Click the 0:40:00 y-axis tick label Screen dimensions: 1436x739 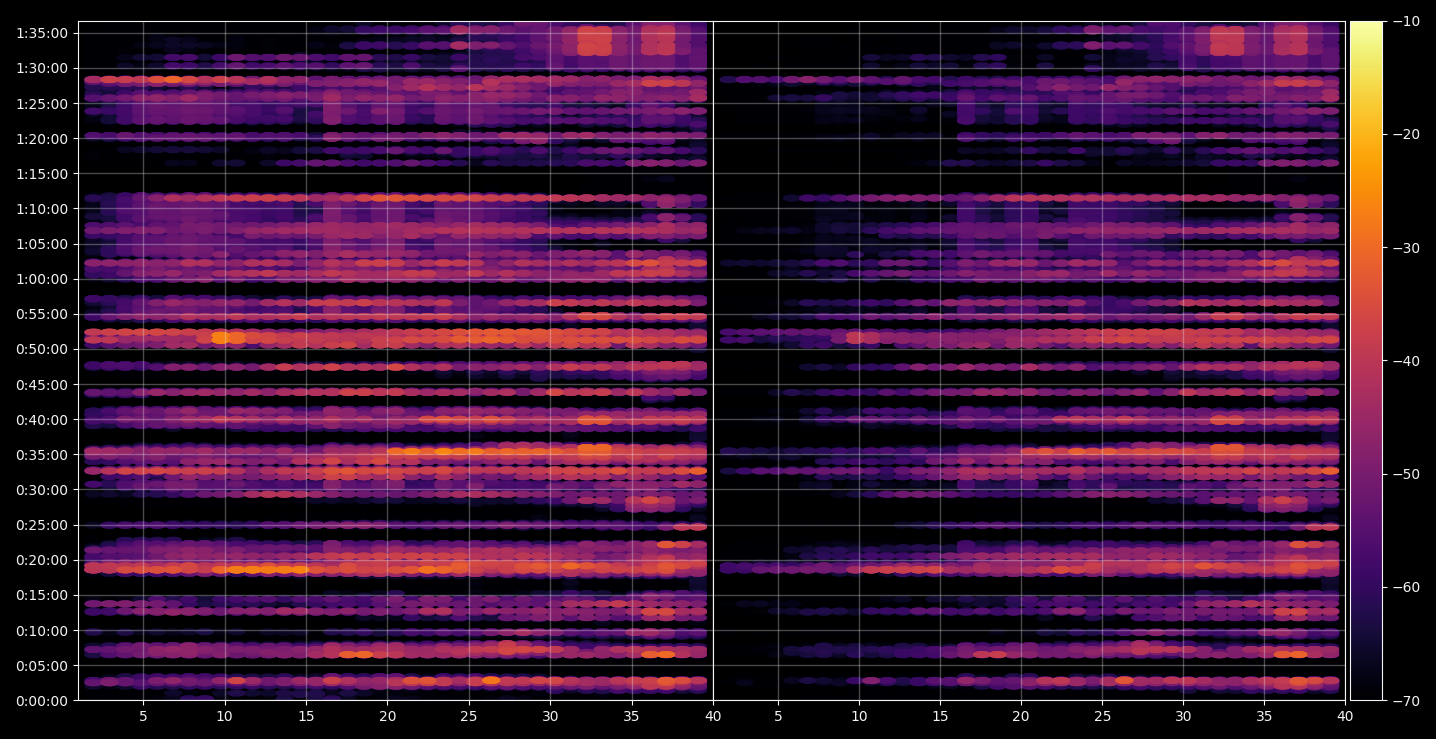[42, 419]
